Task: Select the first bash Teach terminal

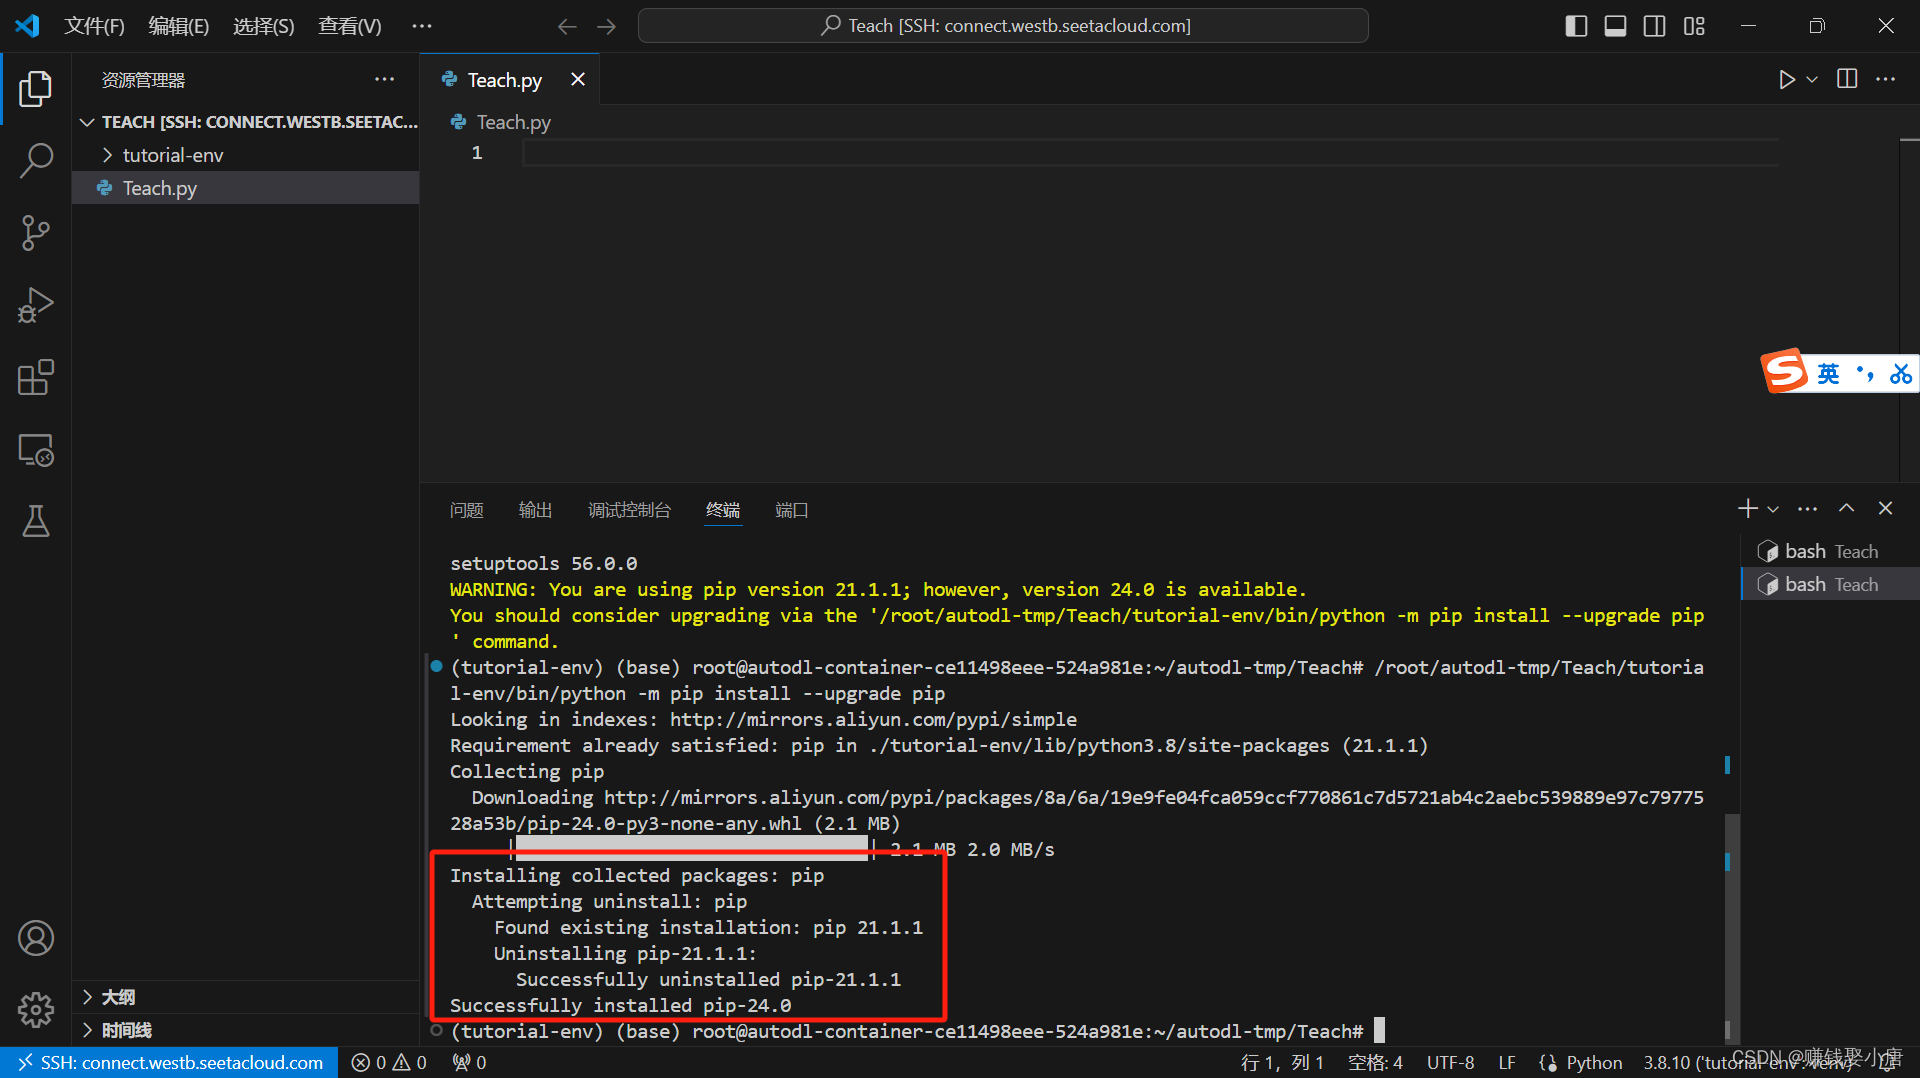Action: [x=1830, y=552]
